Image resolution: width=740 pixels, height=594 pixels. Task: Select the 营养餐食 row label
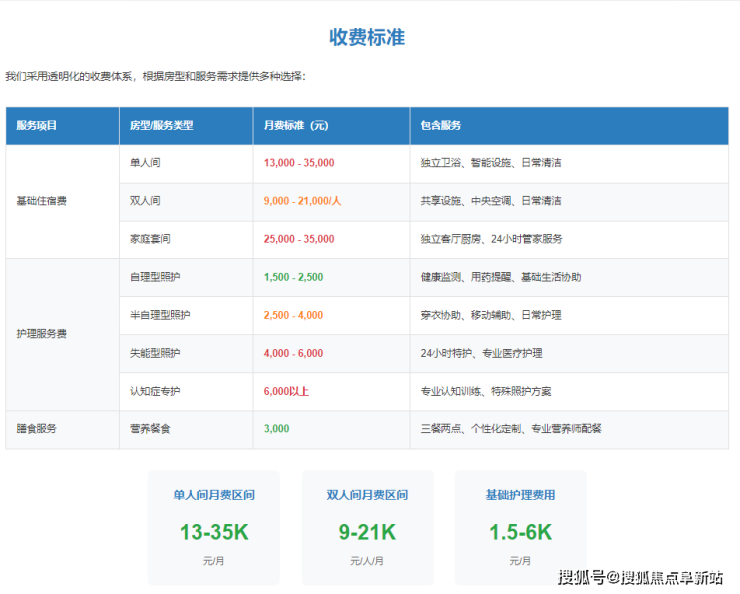coord(151,429)
